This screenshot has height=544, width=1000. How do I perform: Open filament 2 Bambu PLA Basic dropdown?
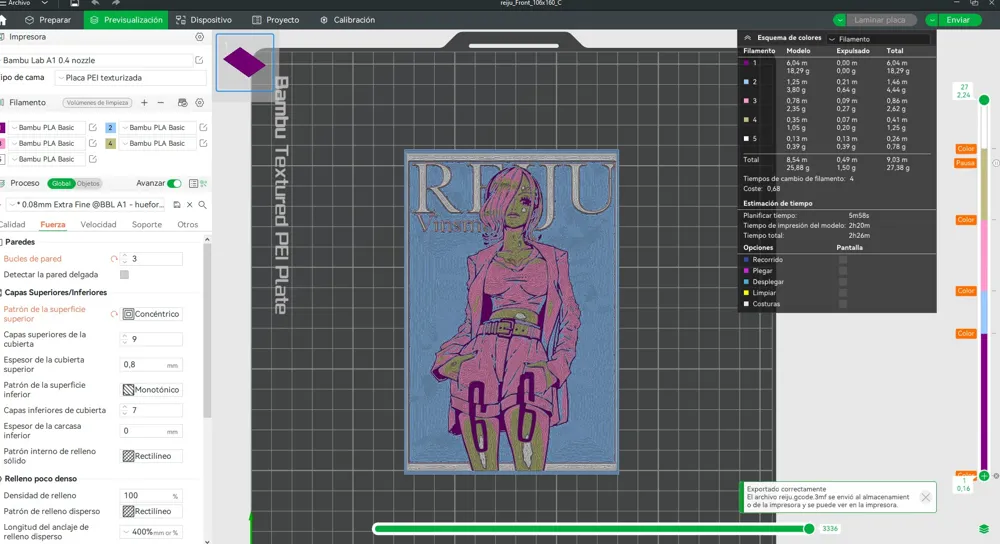(x=157, y=128)
